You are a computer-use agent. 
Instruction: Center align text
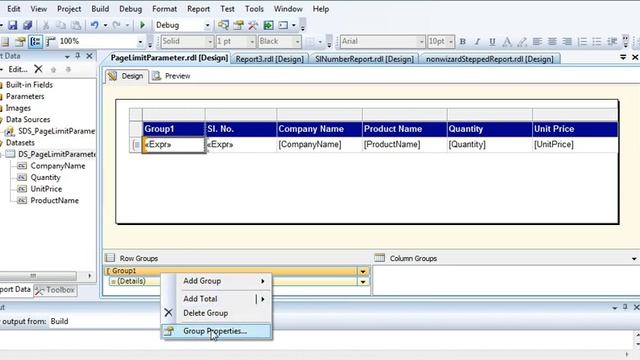click(x=552, y=41)
